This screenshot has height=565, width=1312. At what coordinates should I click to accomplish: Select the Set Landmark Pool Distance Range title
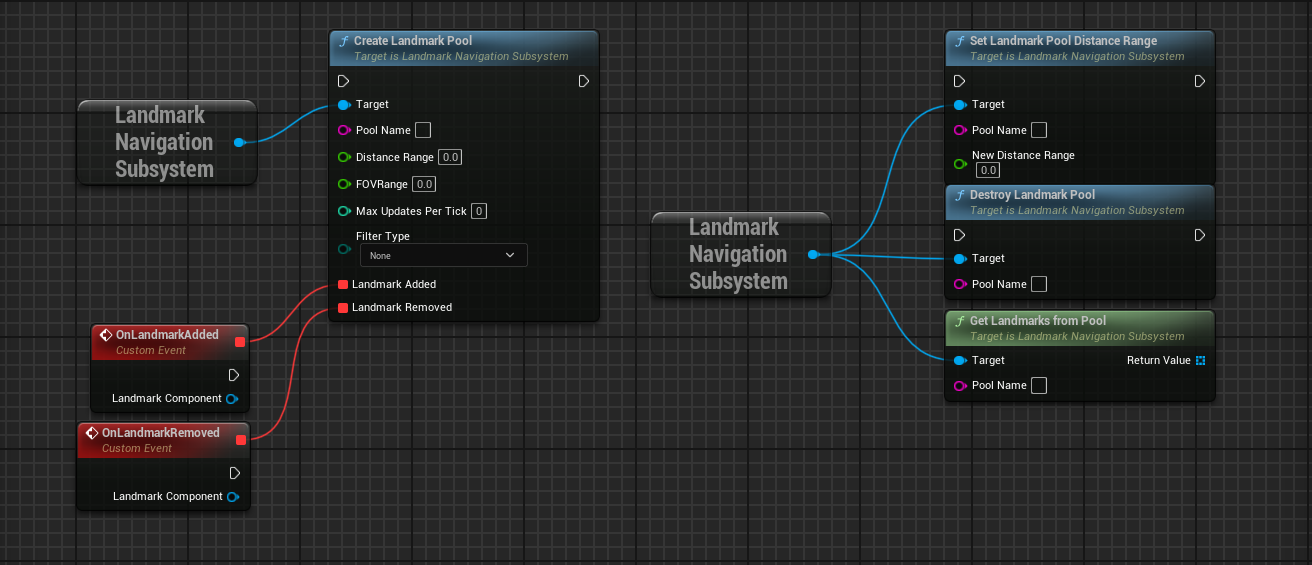tap(1064, 41)
